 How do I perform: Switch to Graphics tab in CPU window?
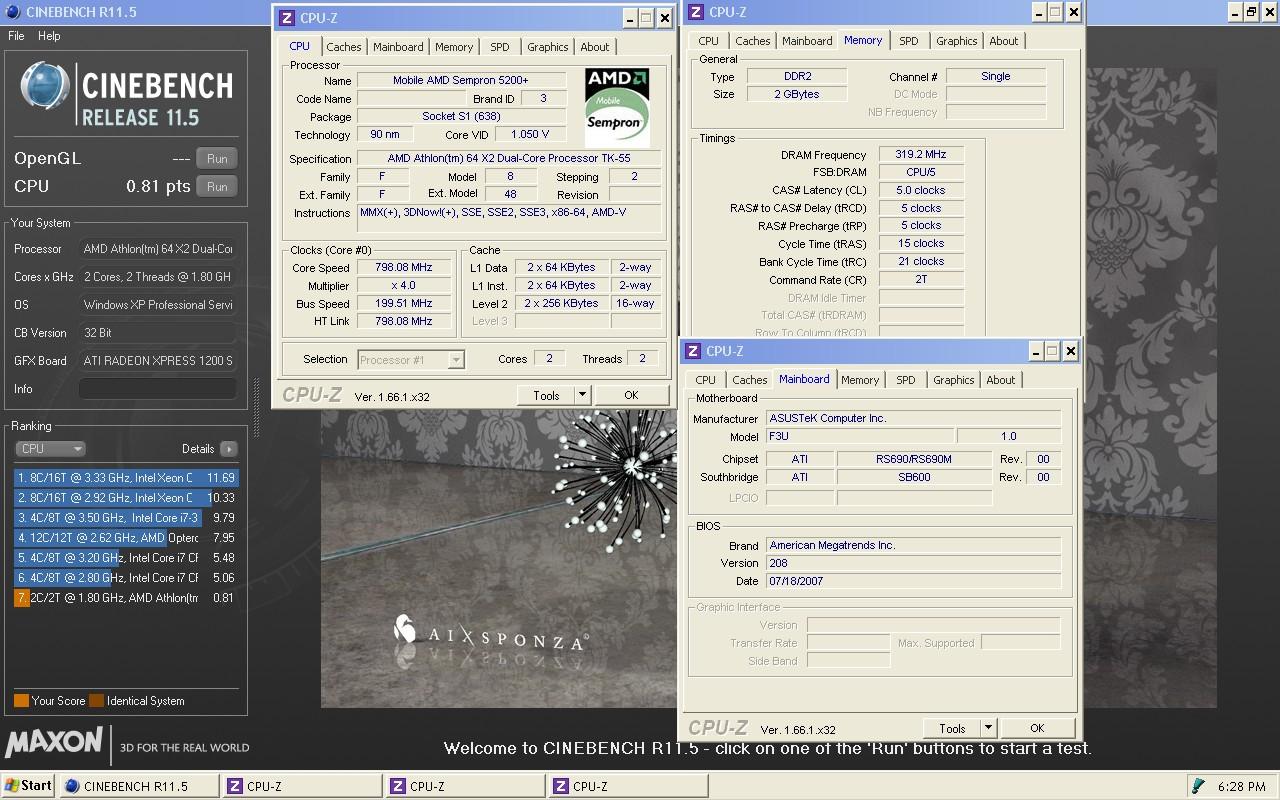[548, 47]
